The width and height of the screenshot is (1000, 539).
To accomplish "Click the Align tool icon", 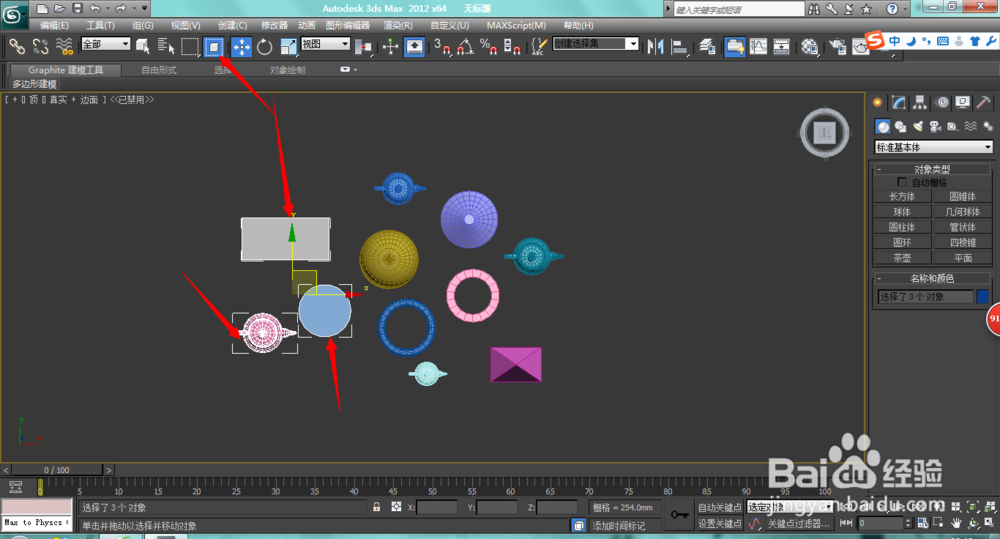I will pyautogui.click(x=680, y=47).
